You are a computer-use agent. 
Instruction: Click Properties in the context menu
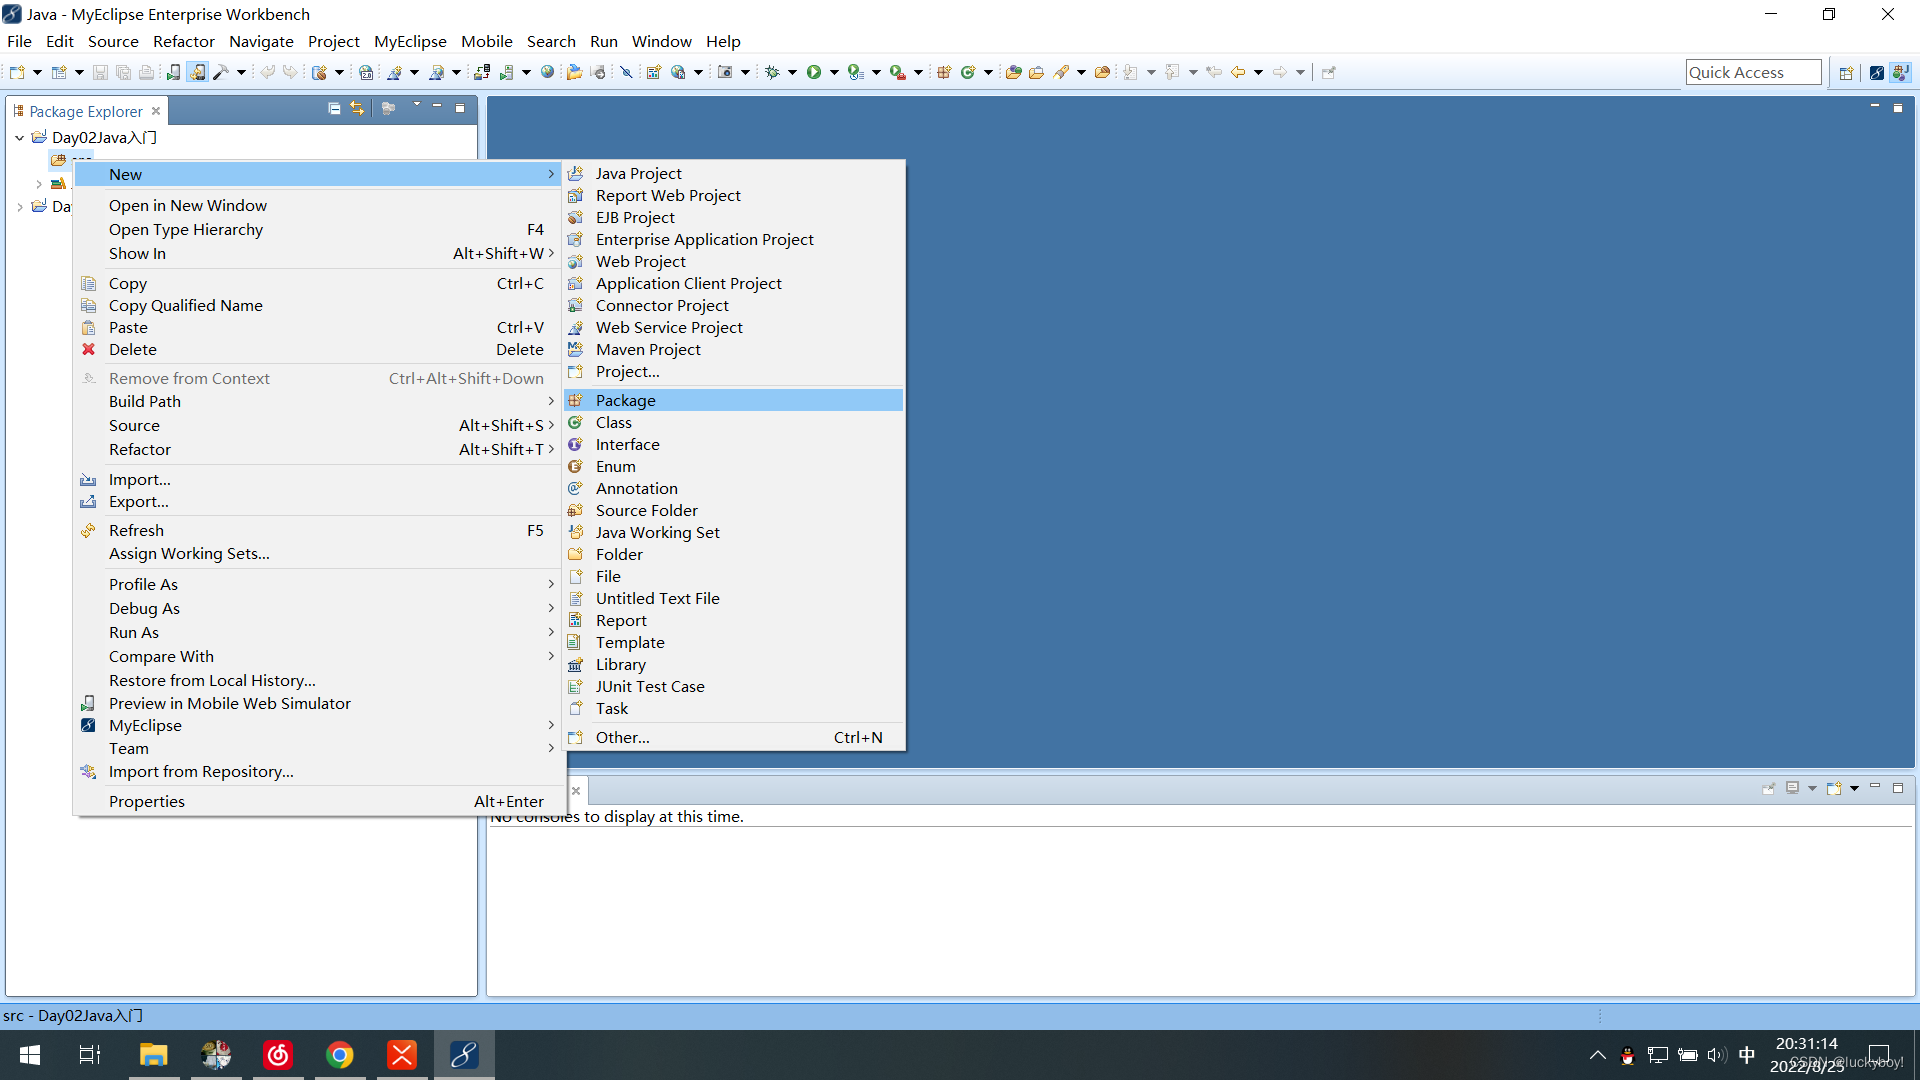147,801
